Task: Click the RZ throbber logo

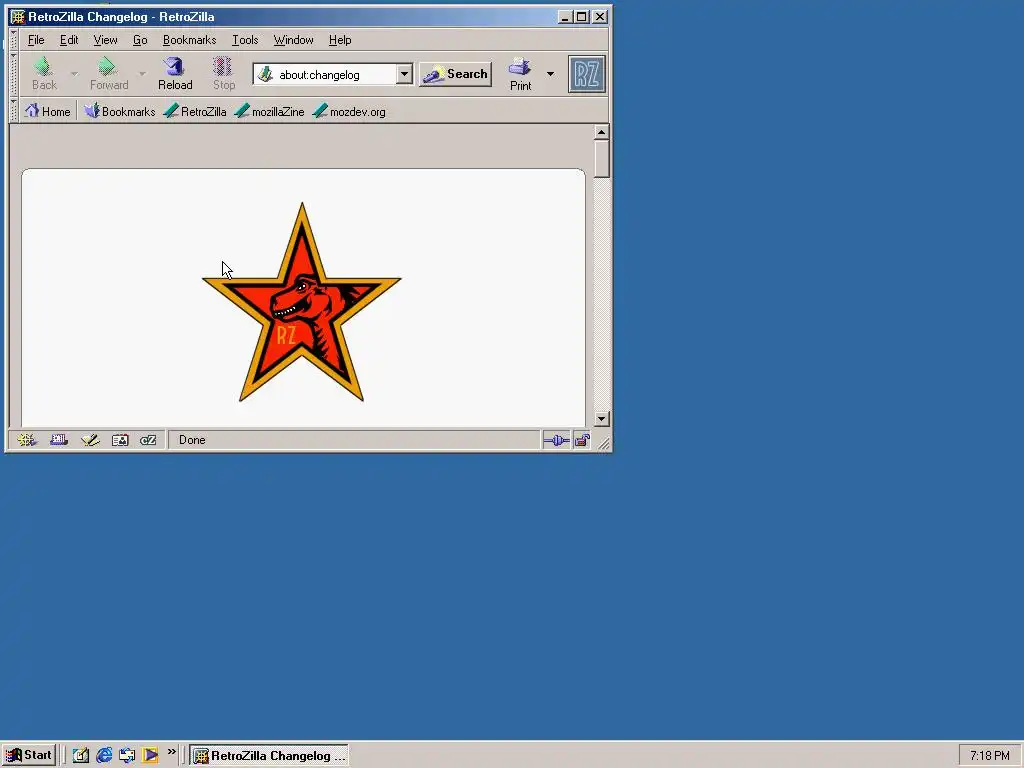Action: coord(586,74)
